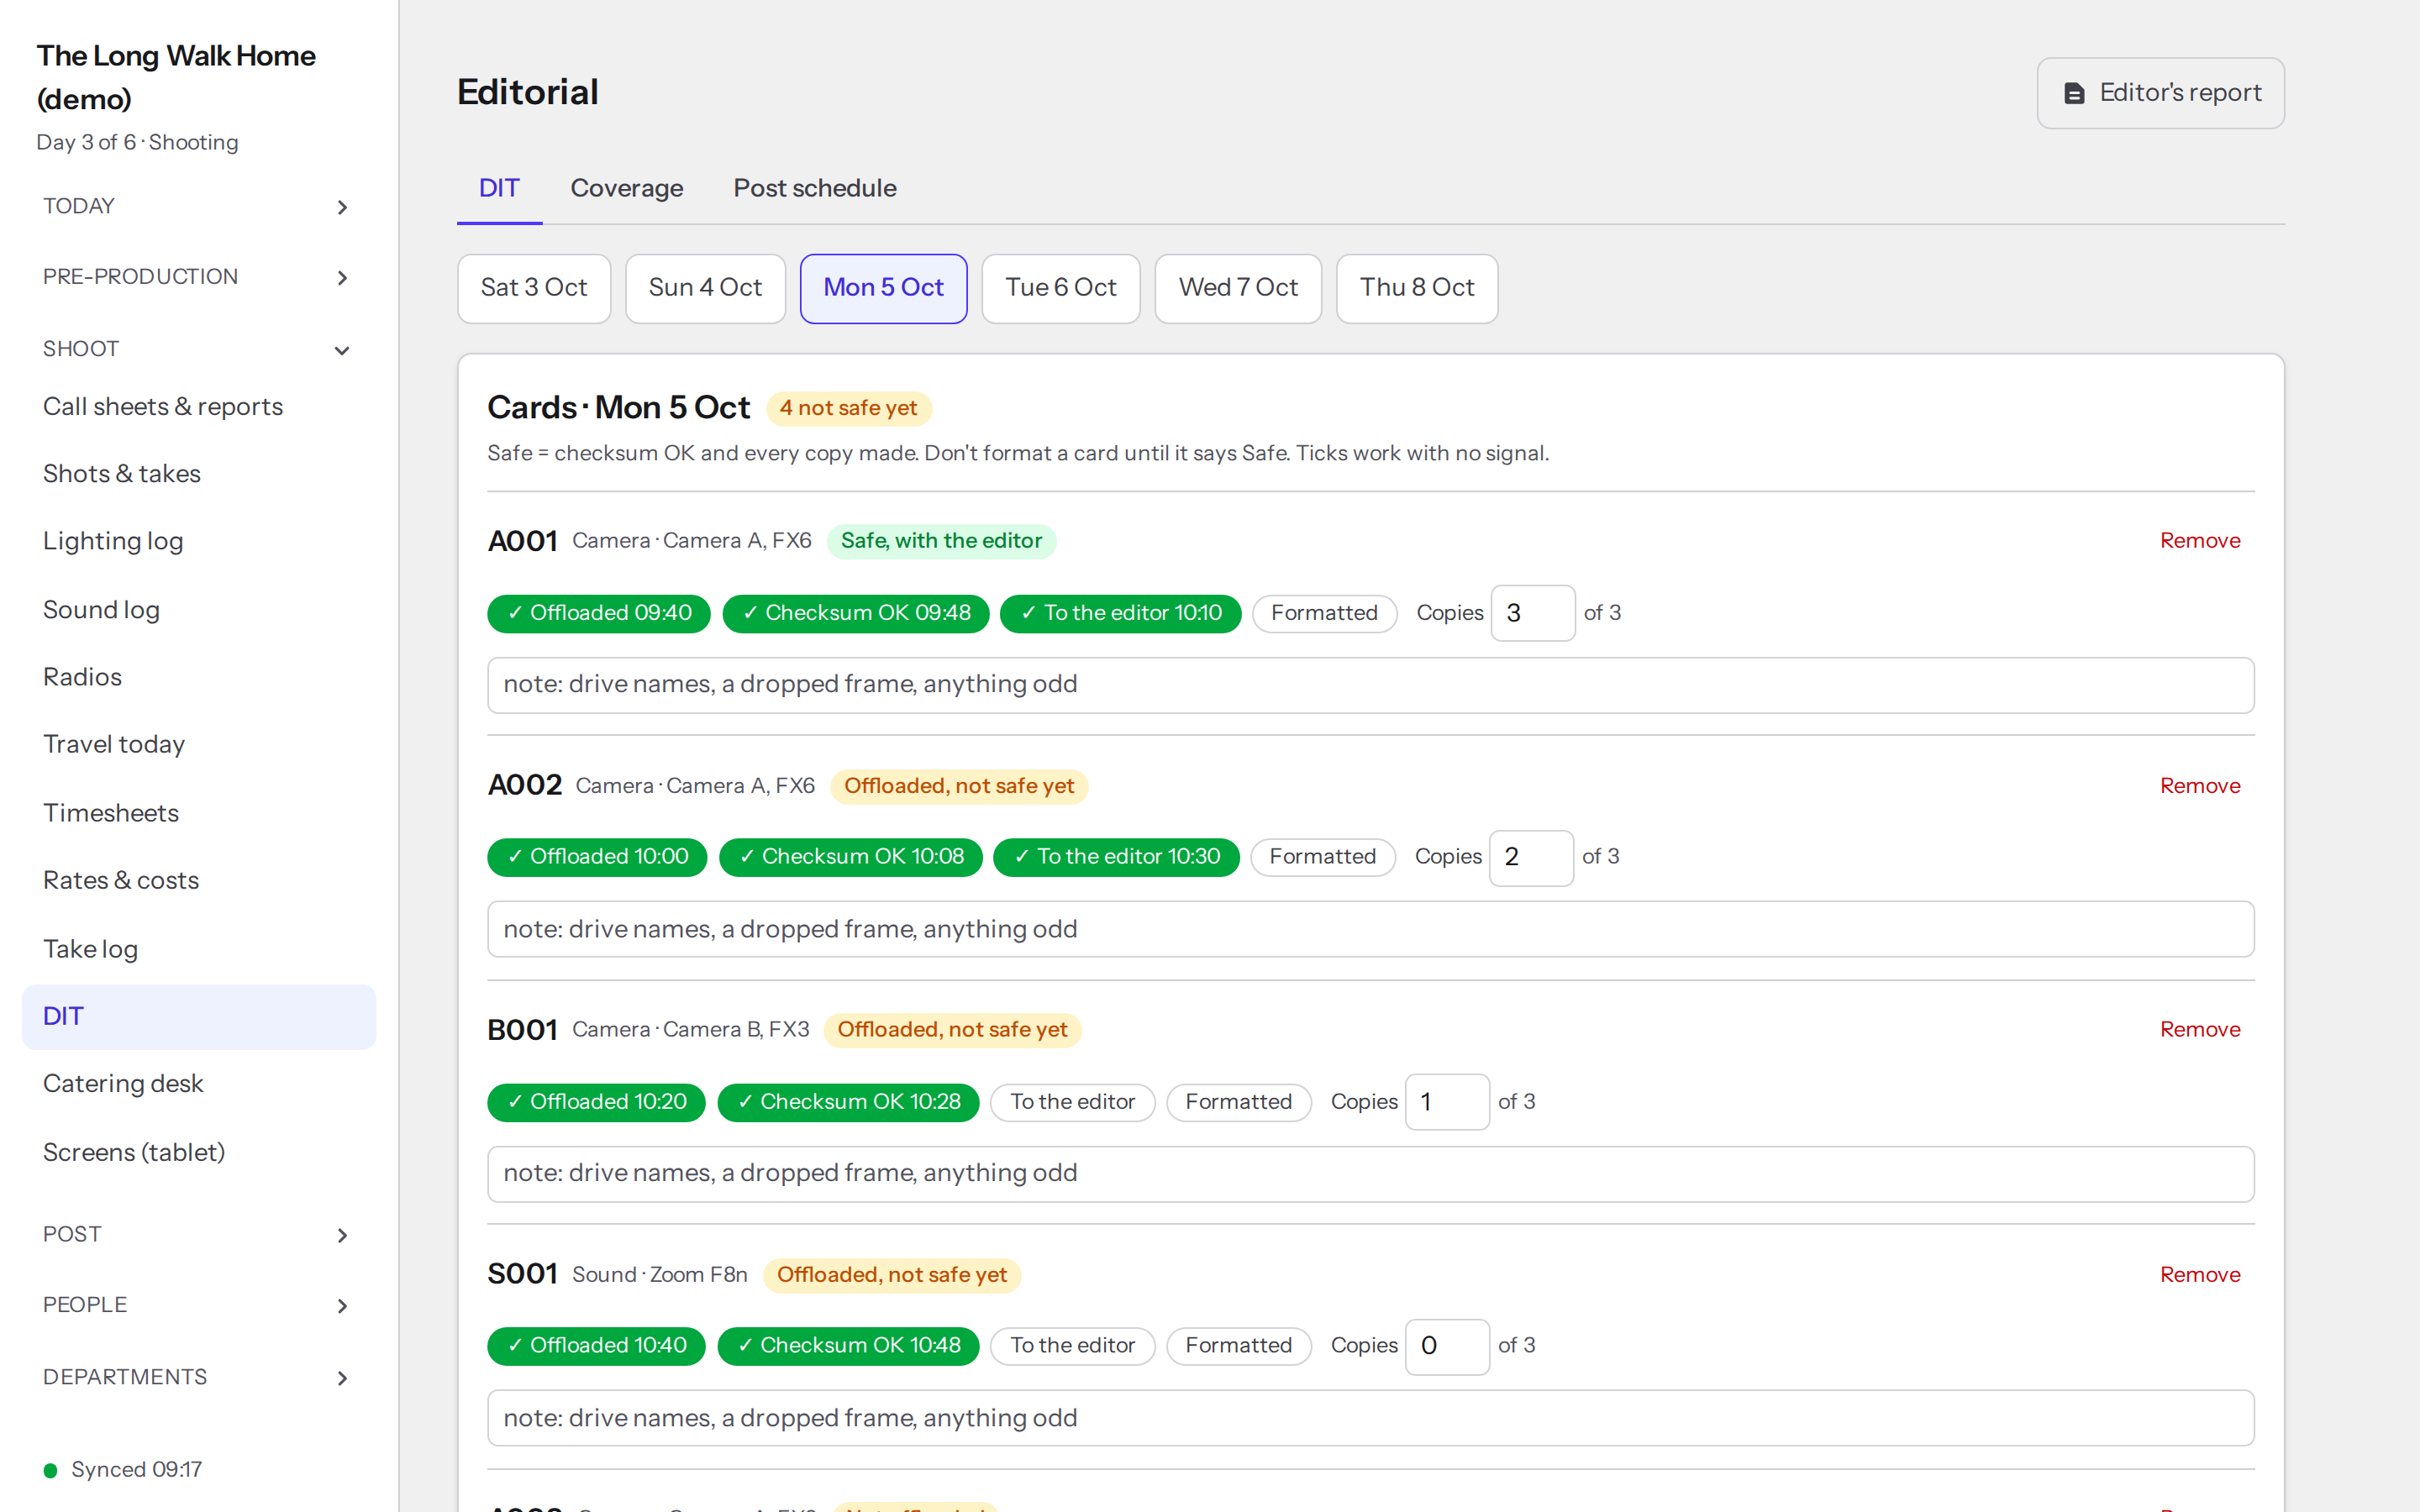This screenshot has width=2420, height=1512.
Task: Mark card S001 as Formatted
Action: (x=1238, y=1346)
